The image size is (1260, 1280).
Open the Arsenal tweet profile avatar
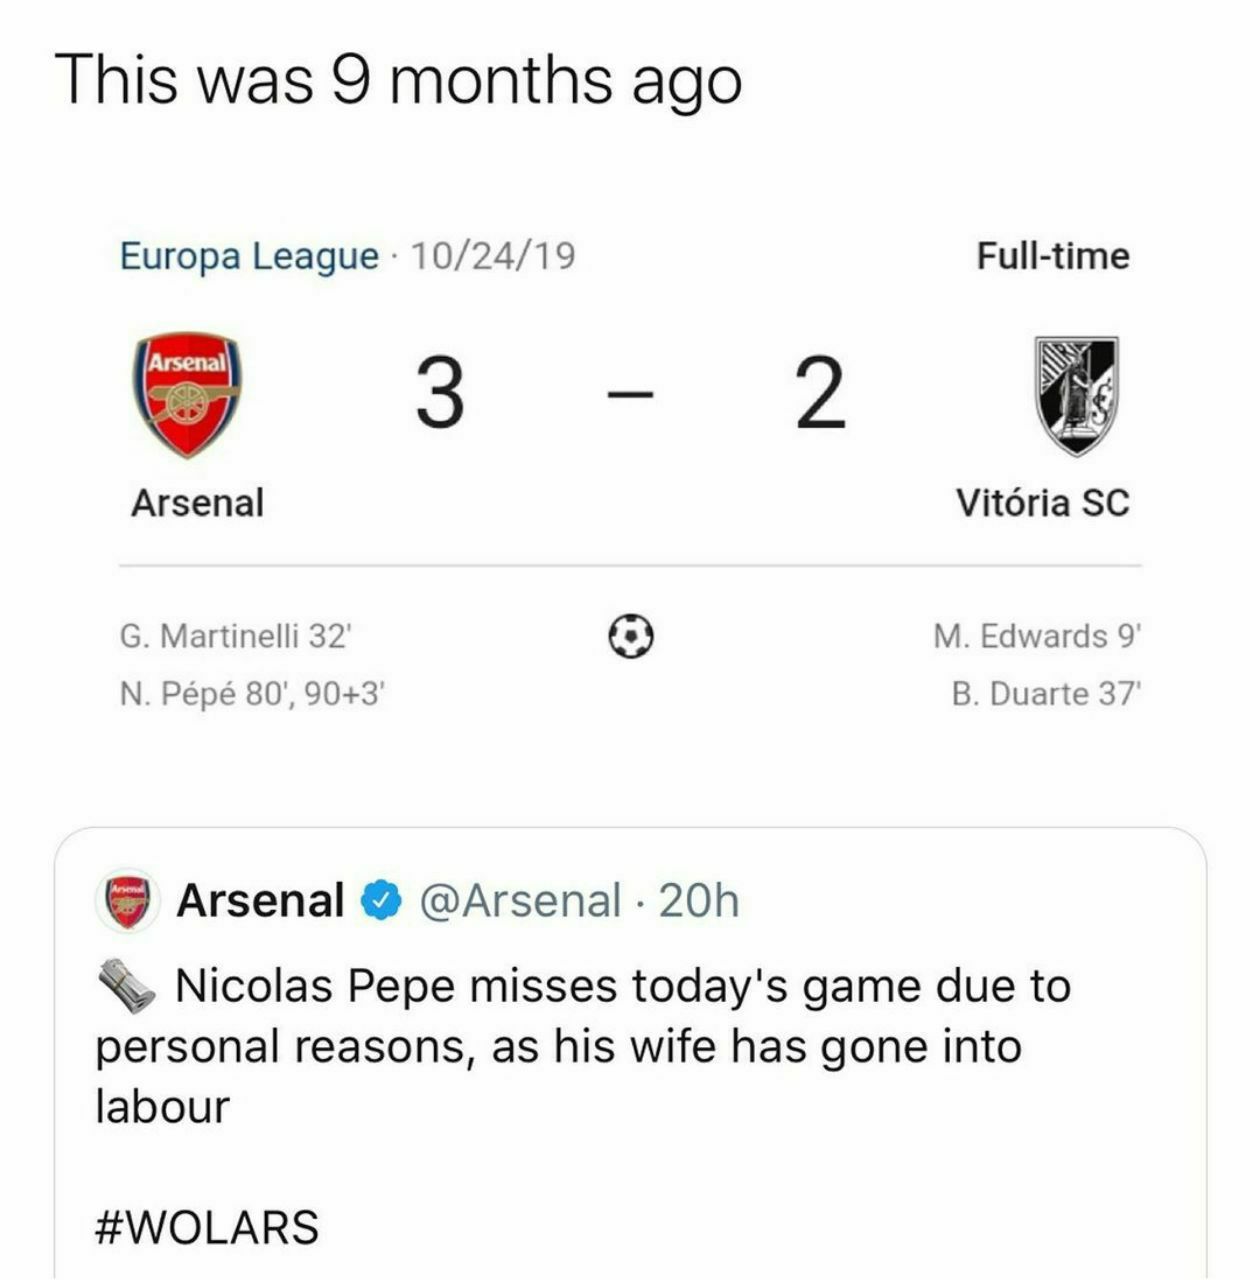click(x=127, y=900)
